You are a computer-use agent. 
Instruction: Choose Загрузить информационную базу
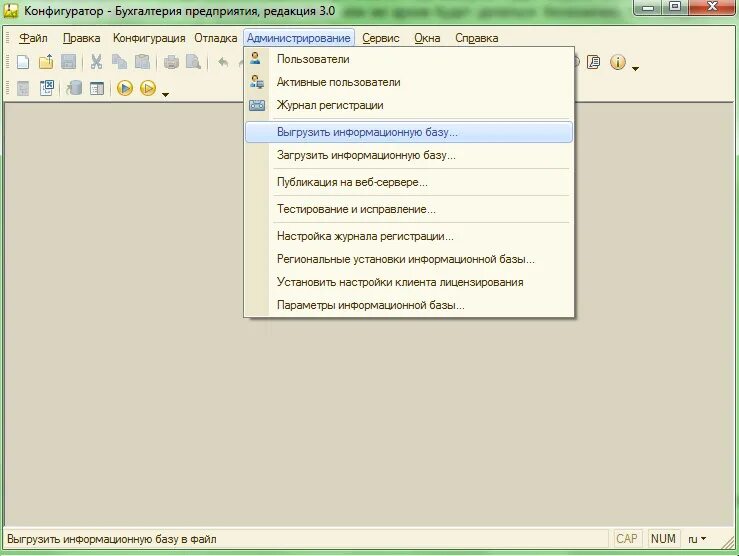tap(409, 155)
